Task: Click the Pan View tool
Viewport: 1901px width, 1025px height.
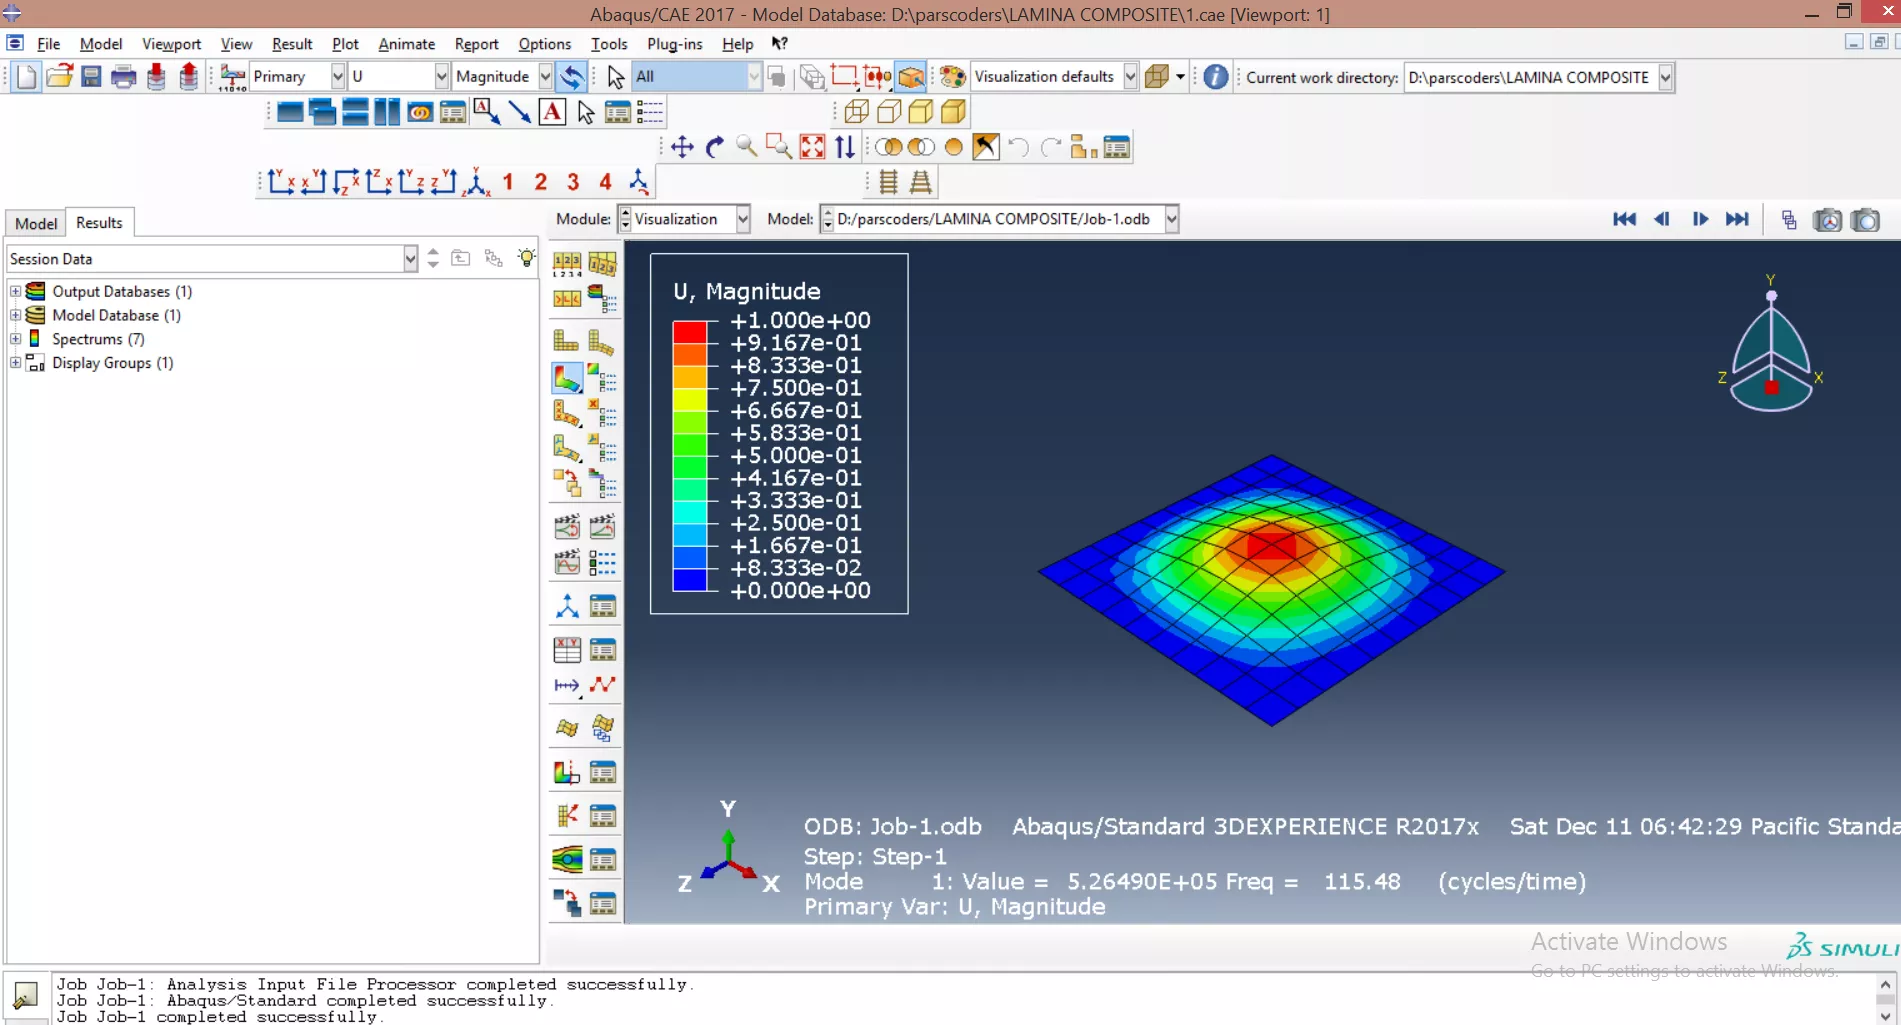Action: [682, 148]
